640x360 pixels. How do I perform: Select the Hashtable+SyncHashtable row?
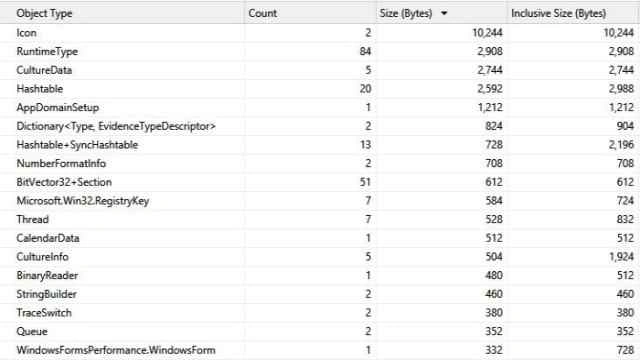320,145
